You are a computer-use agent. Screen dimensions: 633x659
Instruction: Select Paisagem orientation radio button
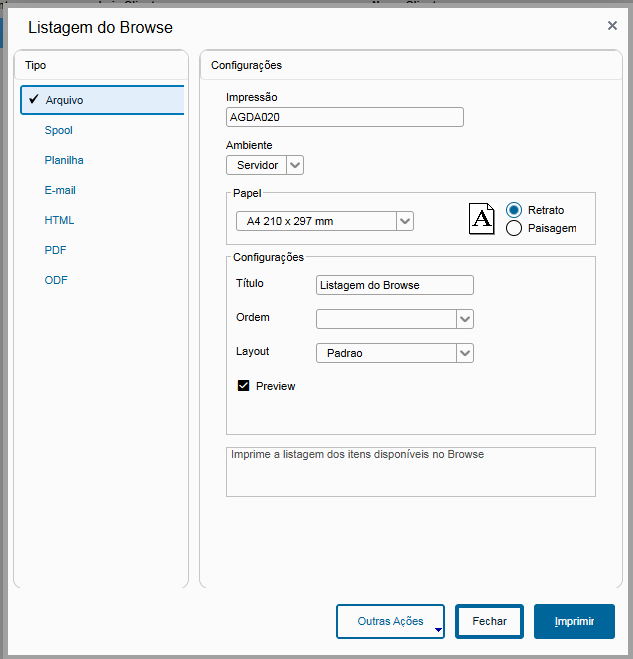click(x=515, y=228)
